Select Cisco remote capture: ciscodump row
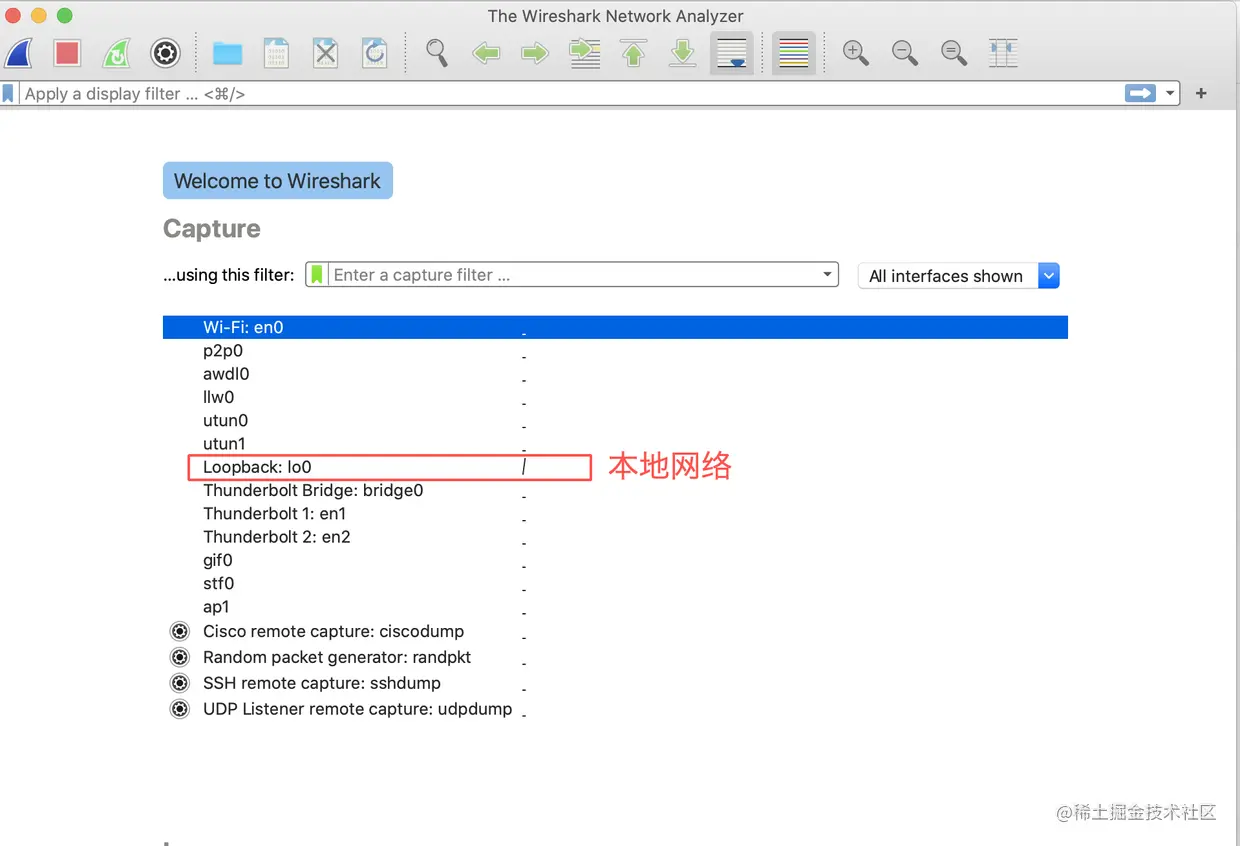The width and height of the screenshot is (1240, 846). (615, 631)
